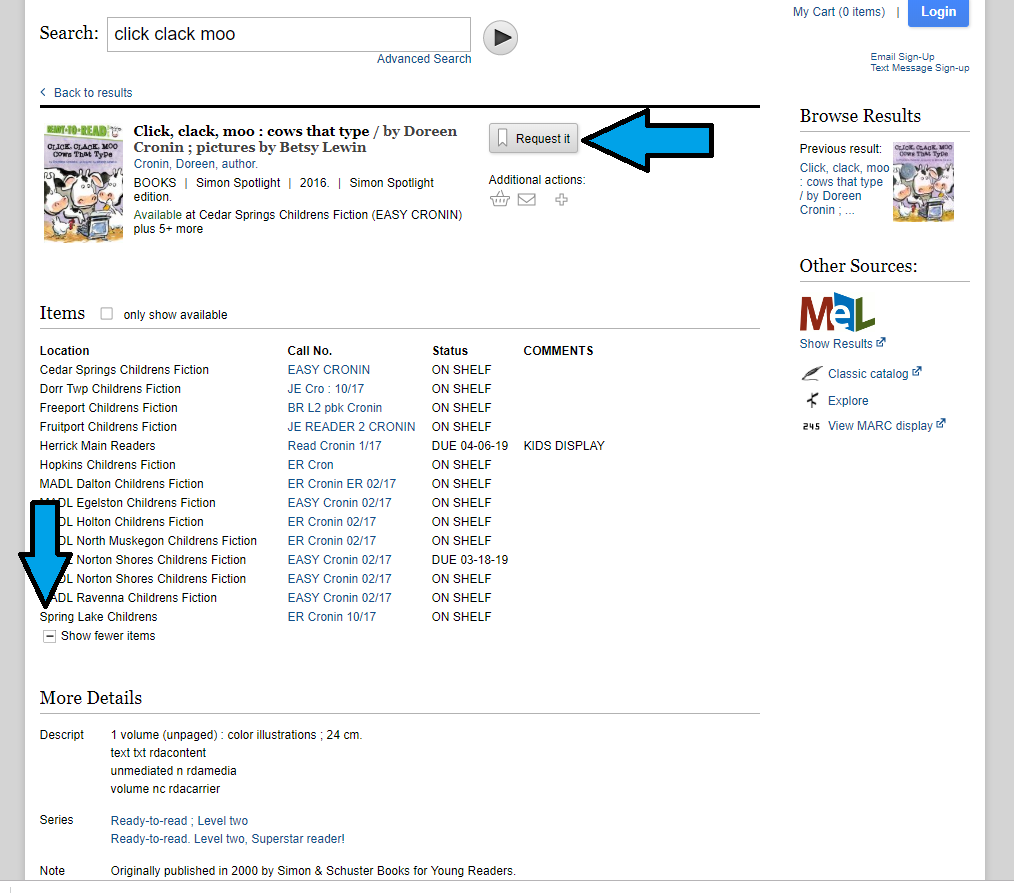Open Email Sign-Up link

pyautogui.click(x=902, y=57)
